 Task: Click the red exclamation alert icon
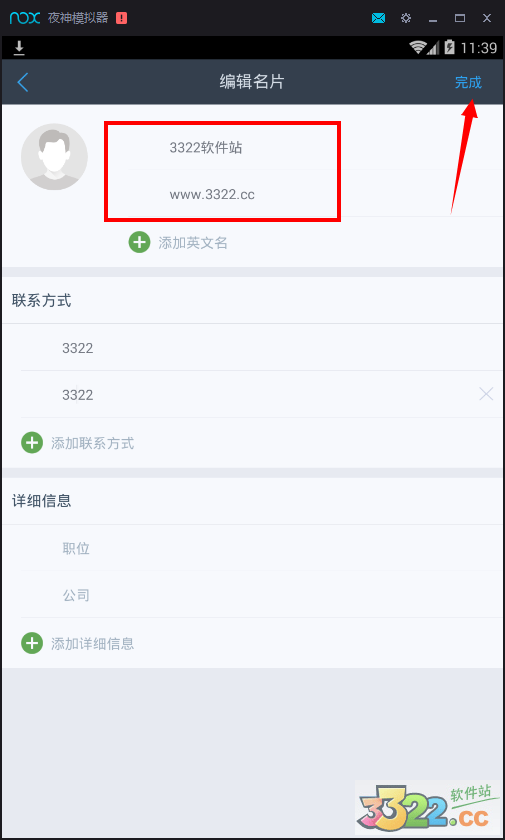pos(122,18)
